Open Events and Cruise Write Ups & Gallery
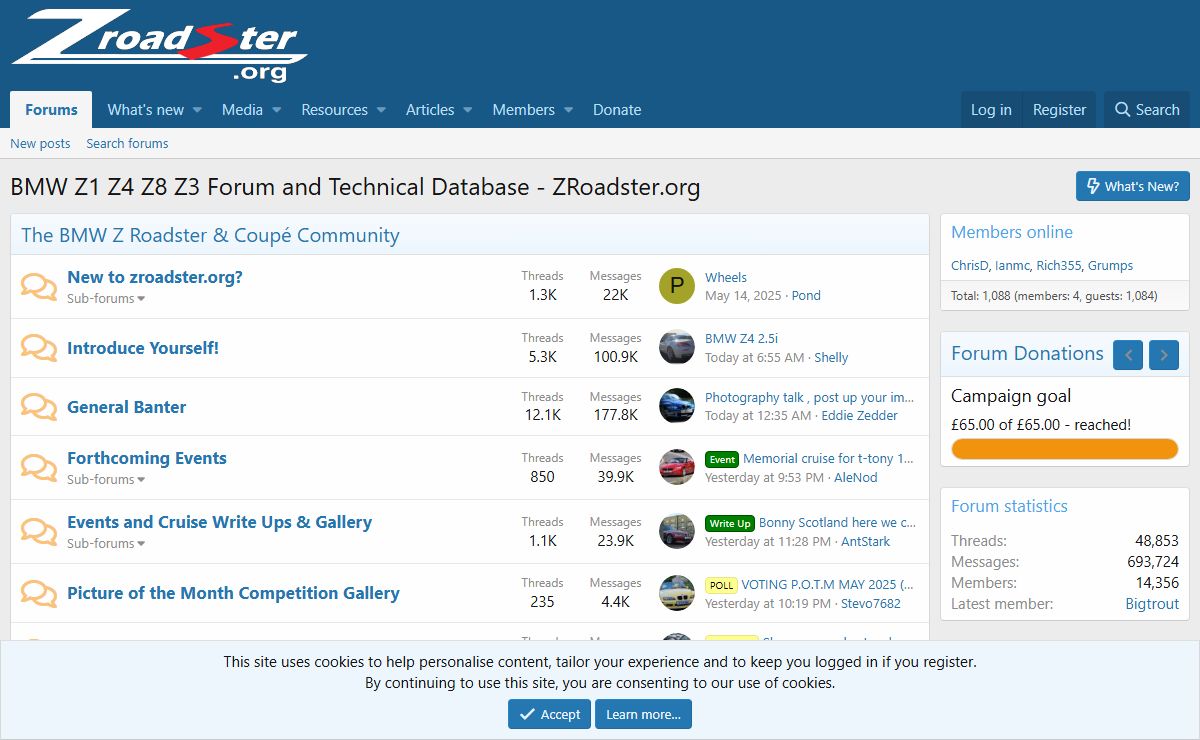 pos(219,522)
